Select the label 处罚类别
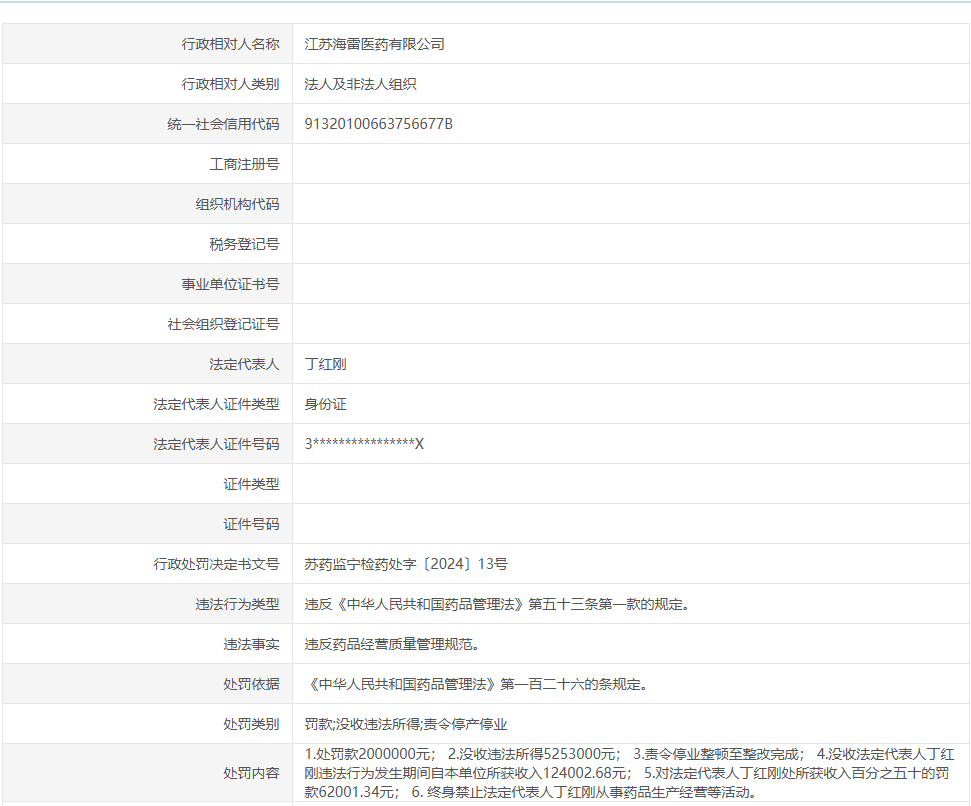971x806 pixels. point(251,724)
